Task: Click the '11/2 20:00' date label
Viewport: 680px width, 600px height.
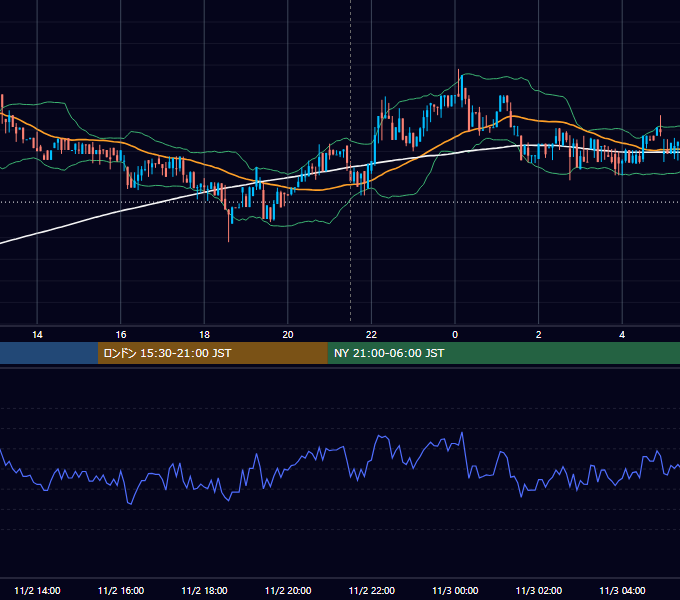Action: (288, 590)
